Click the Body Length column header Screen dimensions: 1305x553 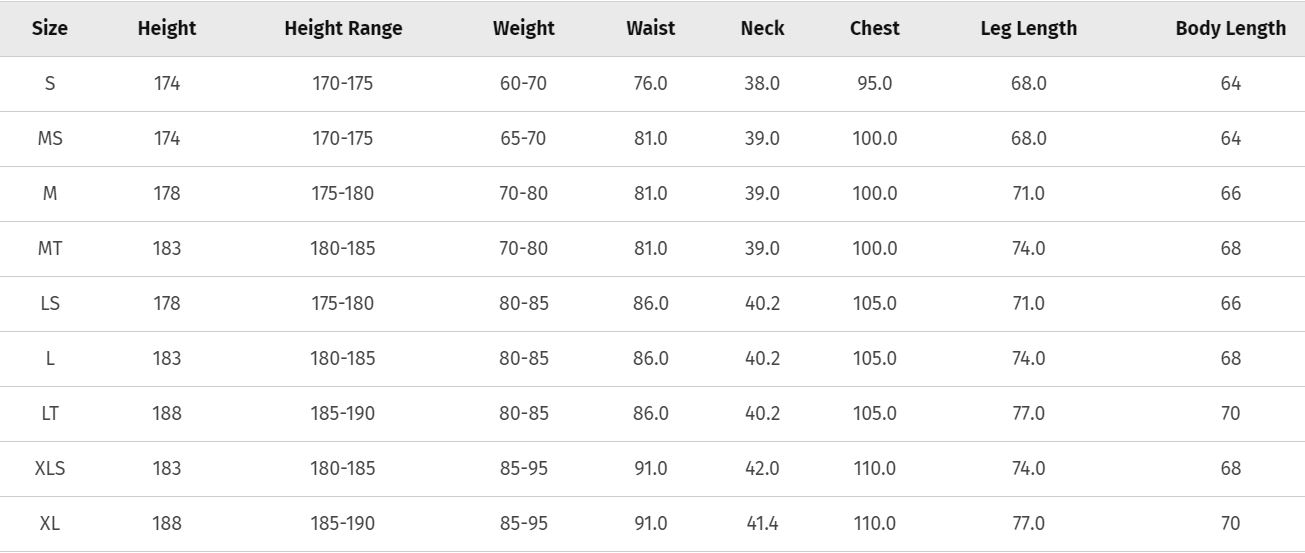click(x=1231, y=28)
